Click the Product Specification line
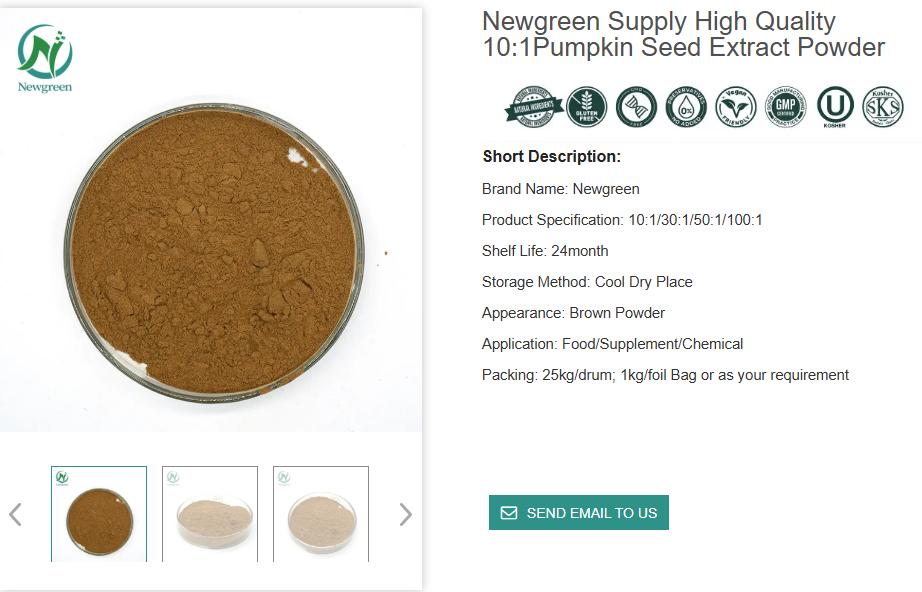This screenshot has width=922, height=592. [x=621, y=220]
